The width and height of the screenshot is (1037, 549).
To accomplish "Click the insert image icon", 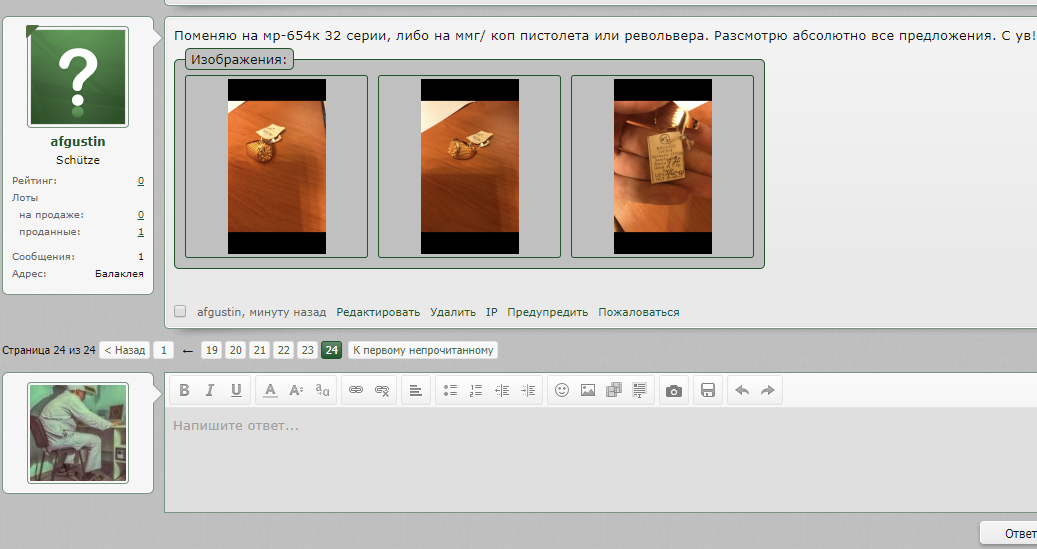I will point(588,390).
